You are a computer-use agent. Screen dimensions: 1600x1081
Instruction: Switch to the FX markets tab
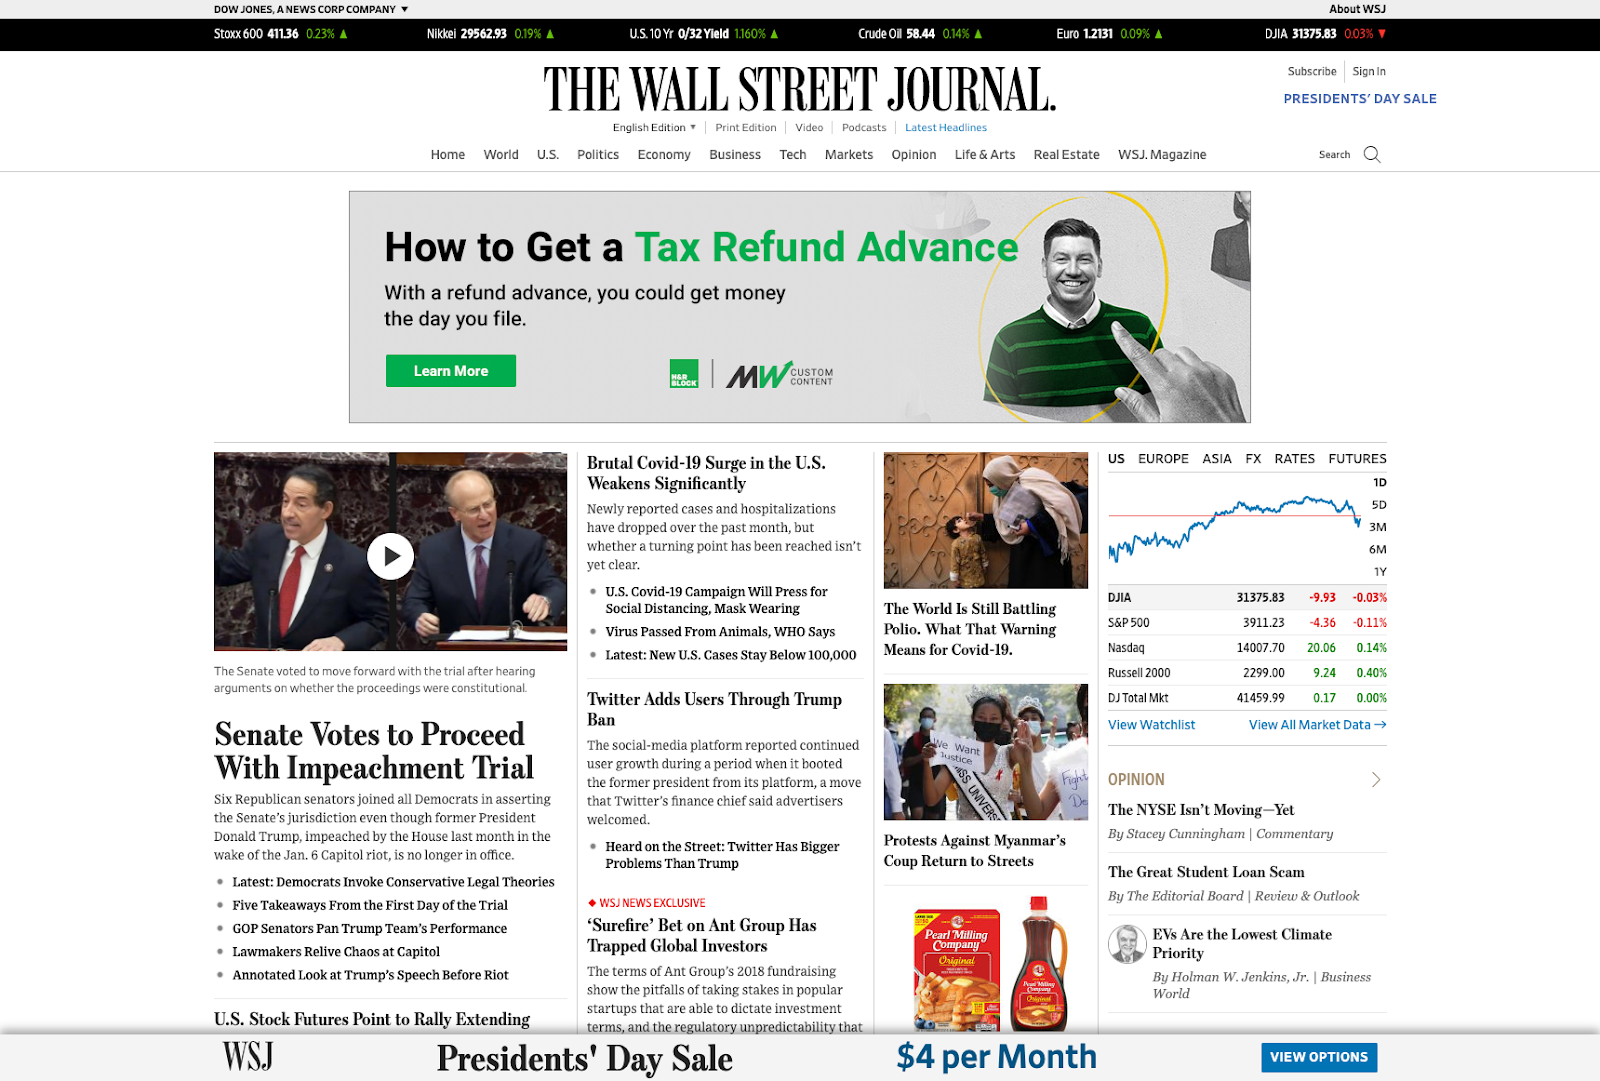(x=1253, y=459)
